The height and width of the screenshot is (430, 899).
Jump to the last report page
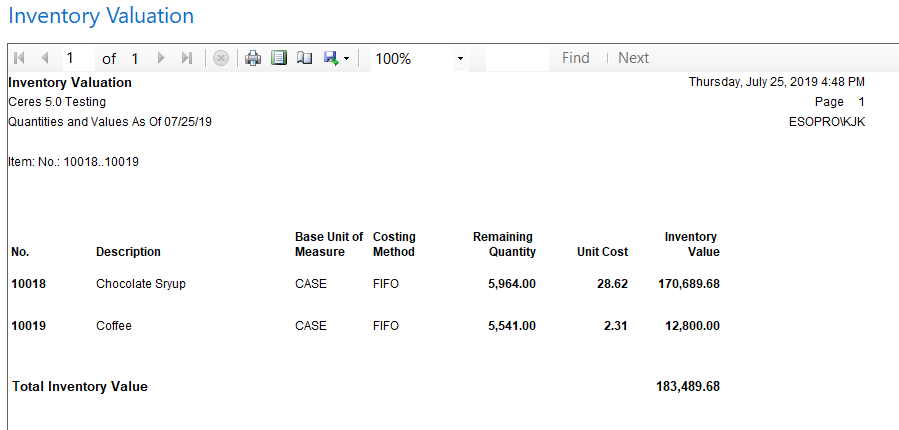point(186,58)
